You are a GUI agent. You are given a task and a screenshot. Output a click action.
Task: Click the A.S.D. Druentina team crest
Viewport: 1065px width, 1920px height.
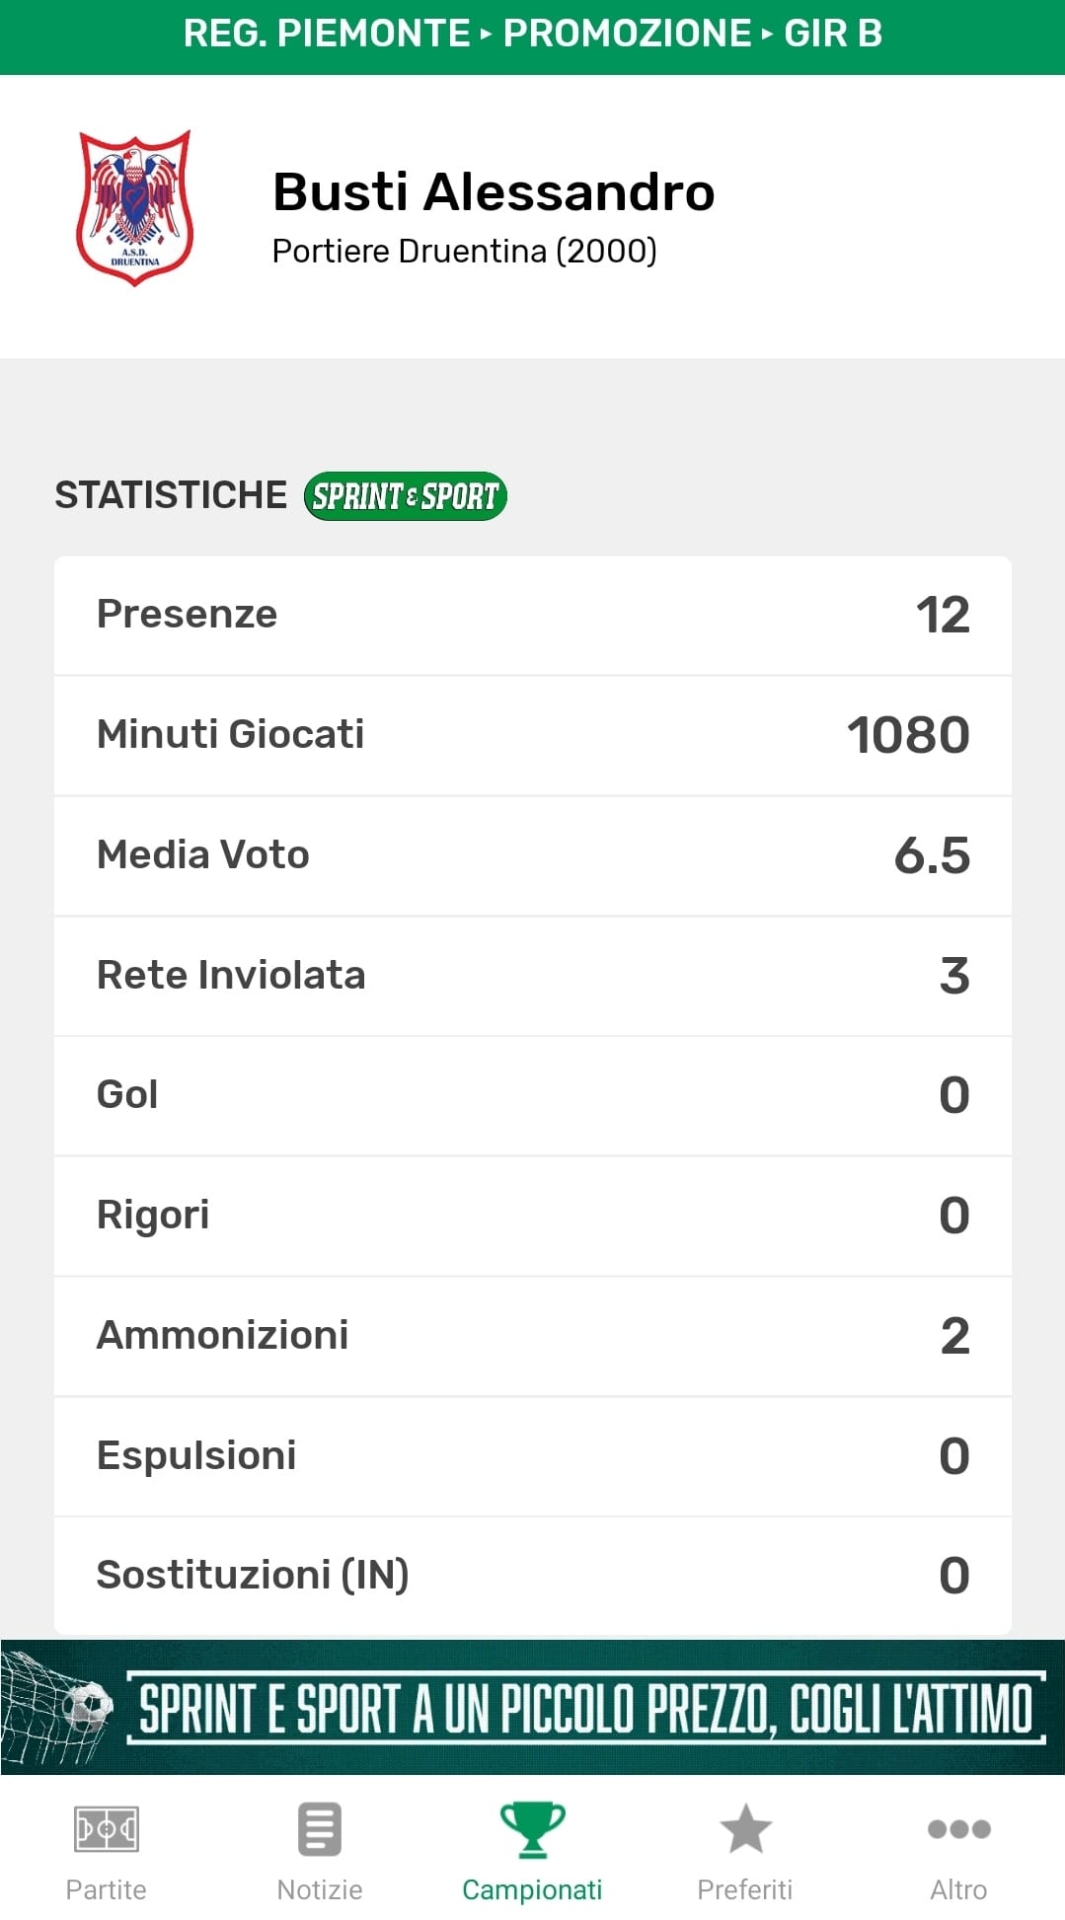[135, 208]
